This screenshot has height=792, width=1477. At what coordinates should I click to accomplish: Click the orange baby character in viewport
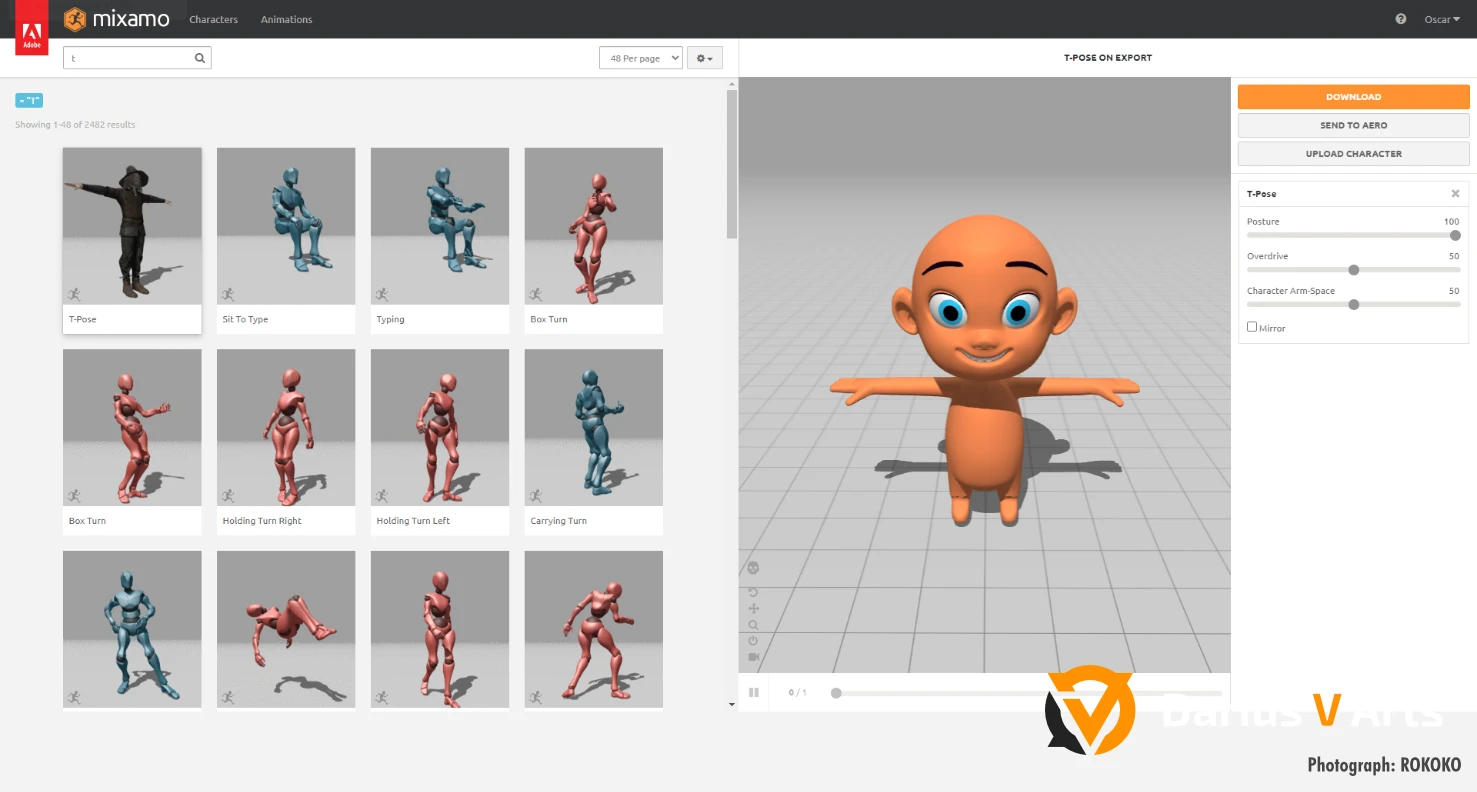click(x=985, y=370)
